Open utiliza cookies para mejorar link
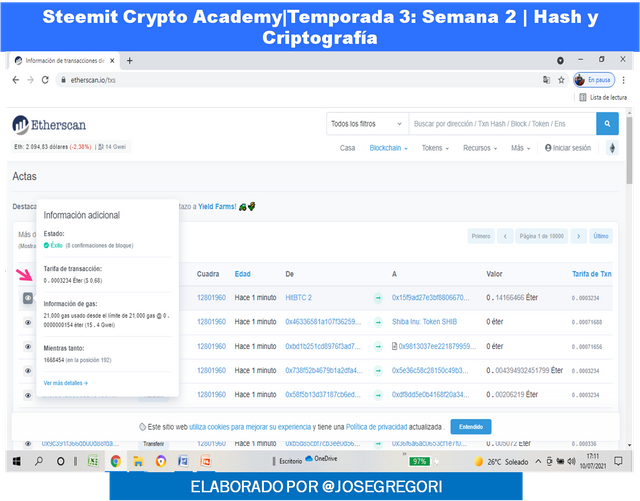Viewport: 640px width, 501px height. pos(250,427)
